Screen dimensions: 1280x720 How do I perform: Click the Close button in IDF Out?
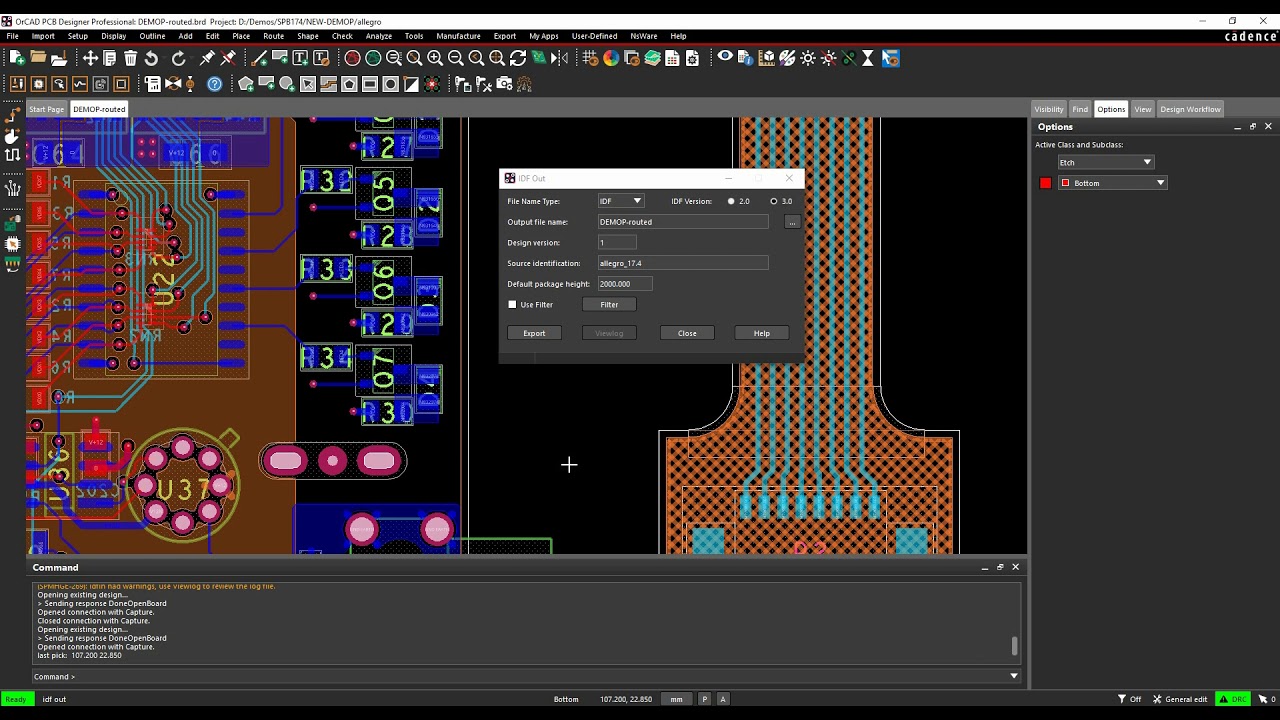click(687, 333)
